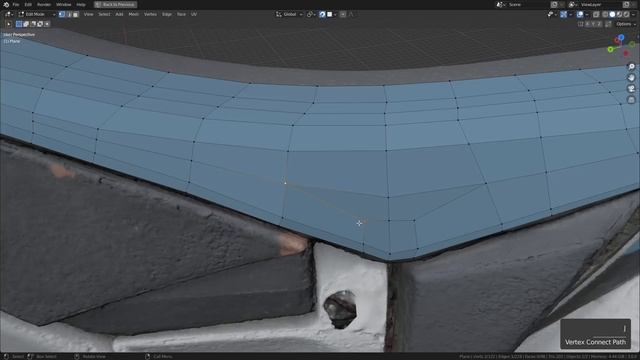
Task: Click the Vertex Connect Path operator panel
Action: (596, 334)
